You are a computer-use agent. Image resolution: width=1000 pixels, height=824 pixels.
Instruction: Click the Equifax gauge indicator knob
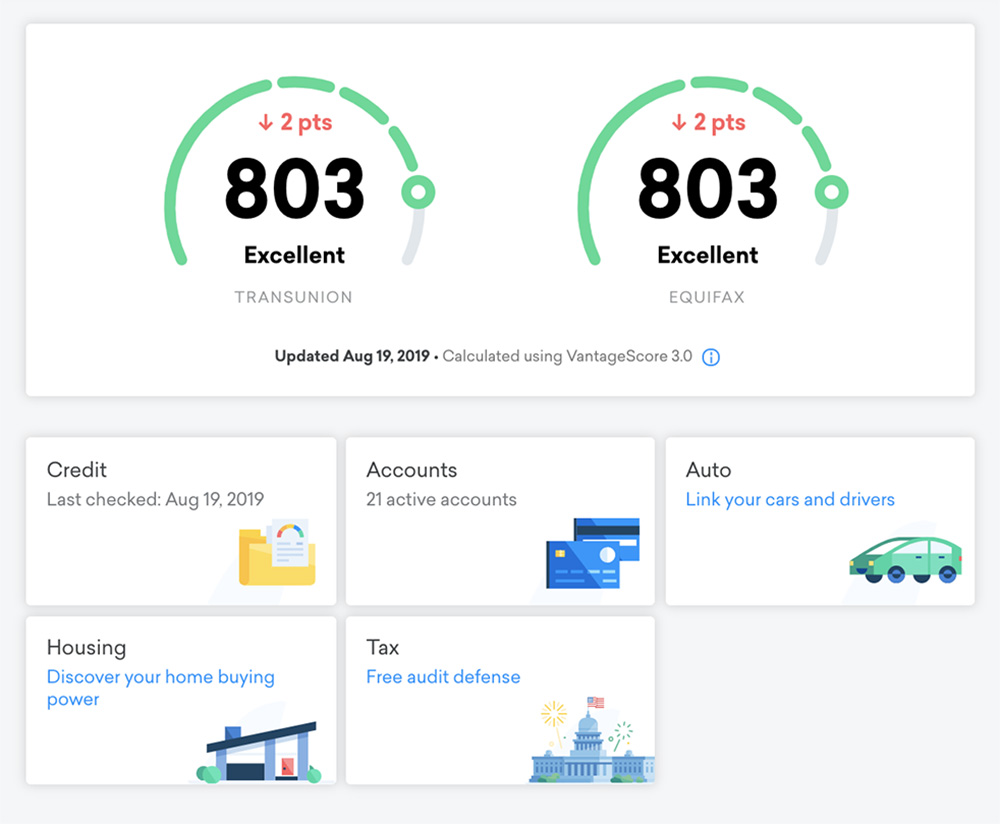tap(832, 191)
